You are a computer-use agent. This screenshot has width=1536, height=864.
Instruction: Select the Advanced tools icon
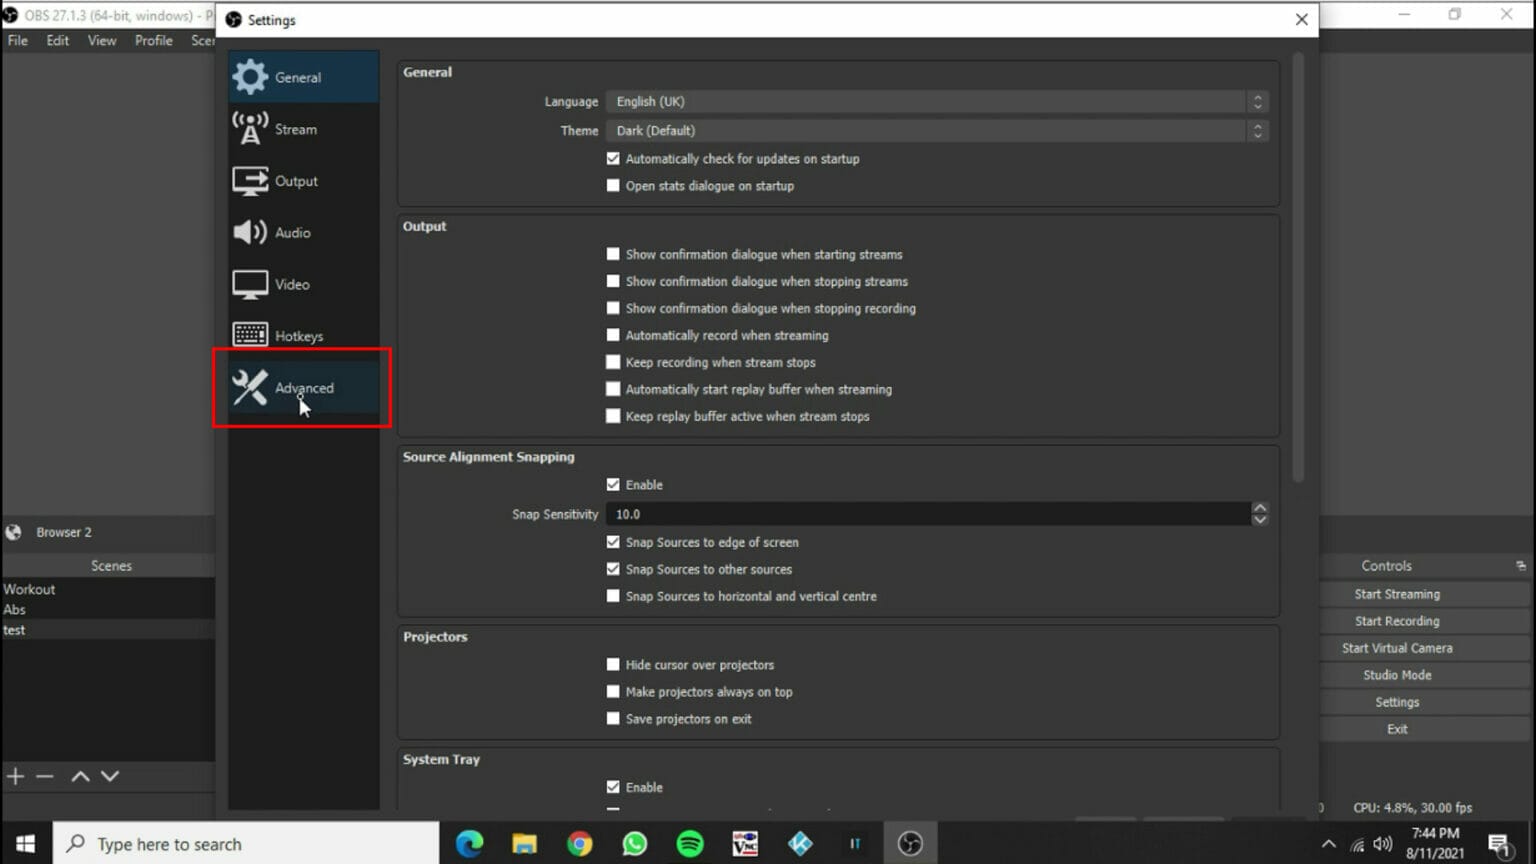click(250, 388)
